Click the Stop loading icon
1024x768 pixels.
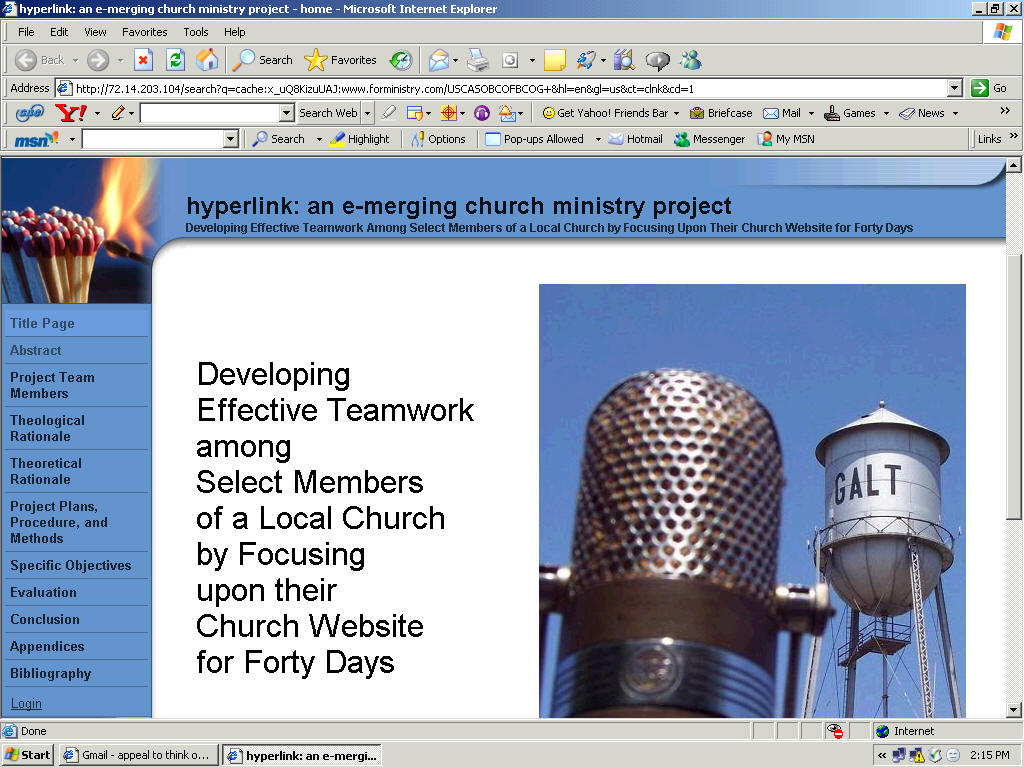[x=143, y=60]
